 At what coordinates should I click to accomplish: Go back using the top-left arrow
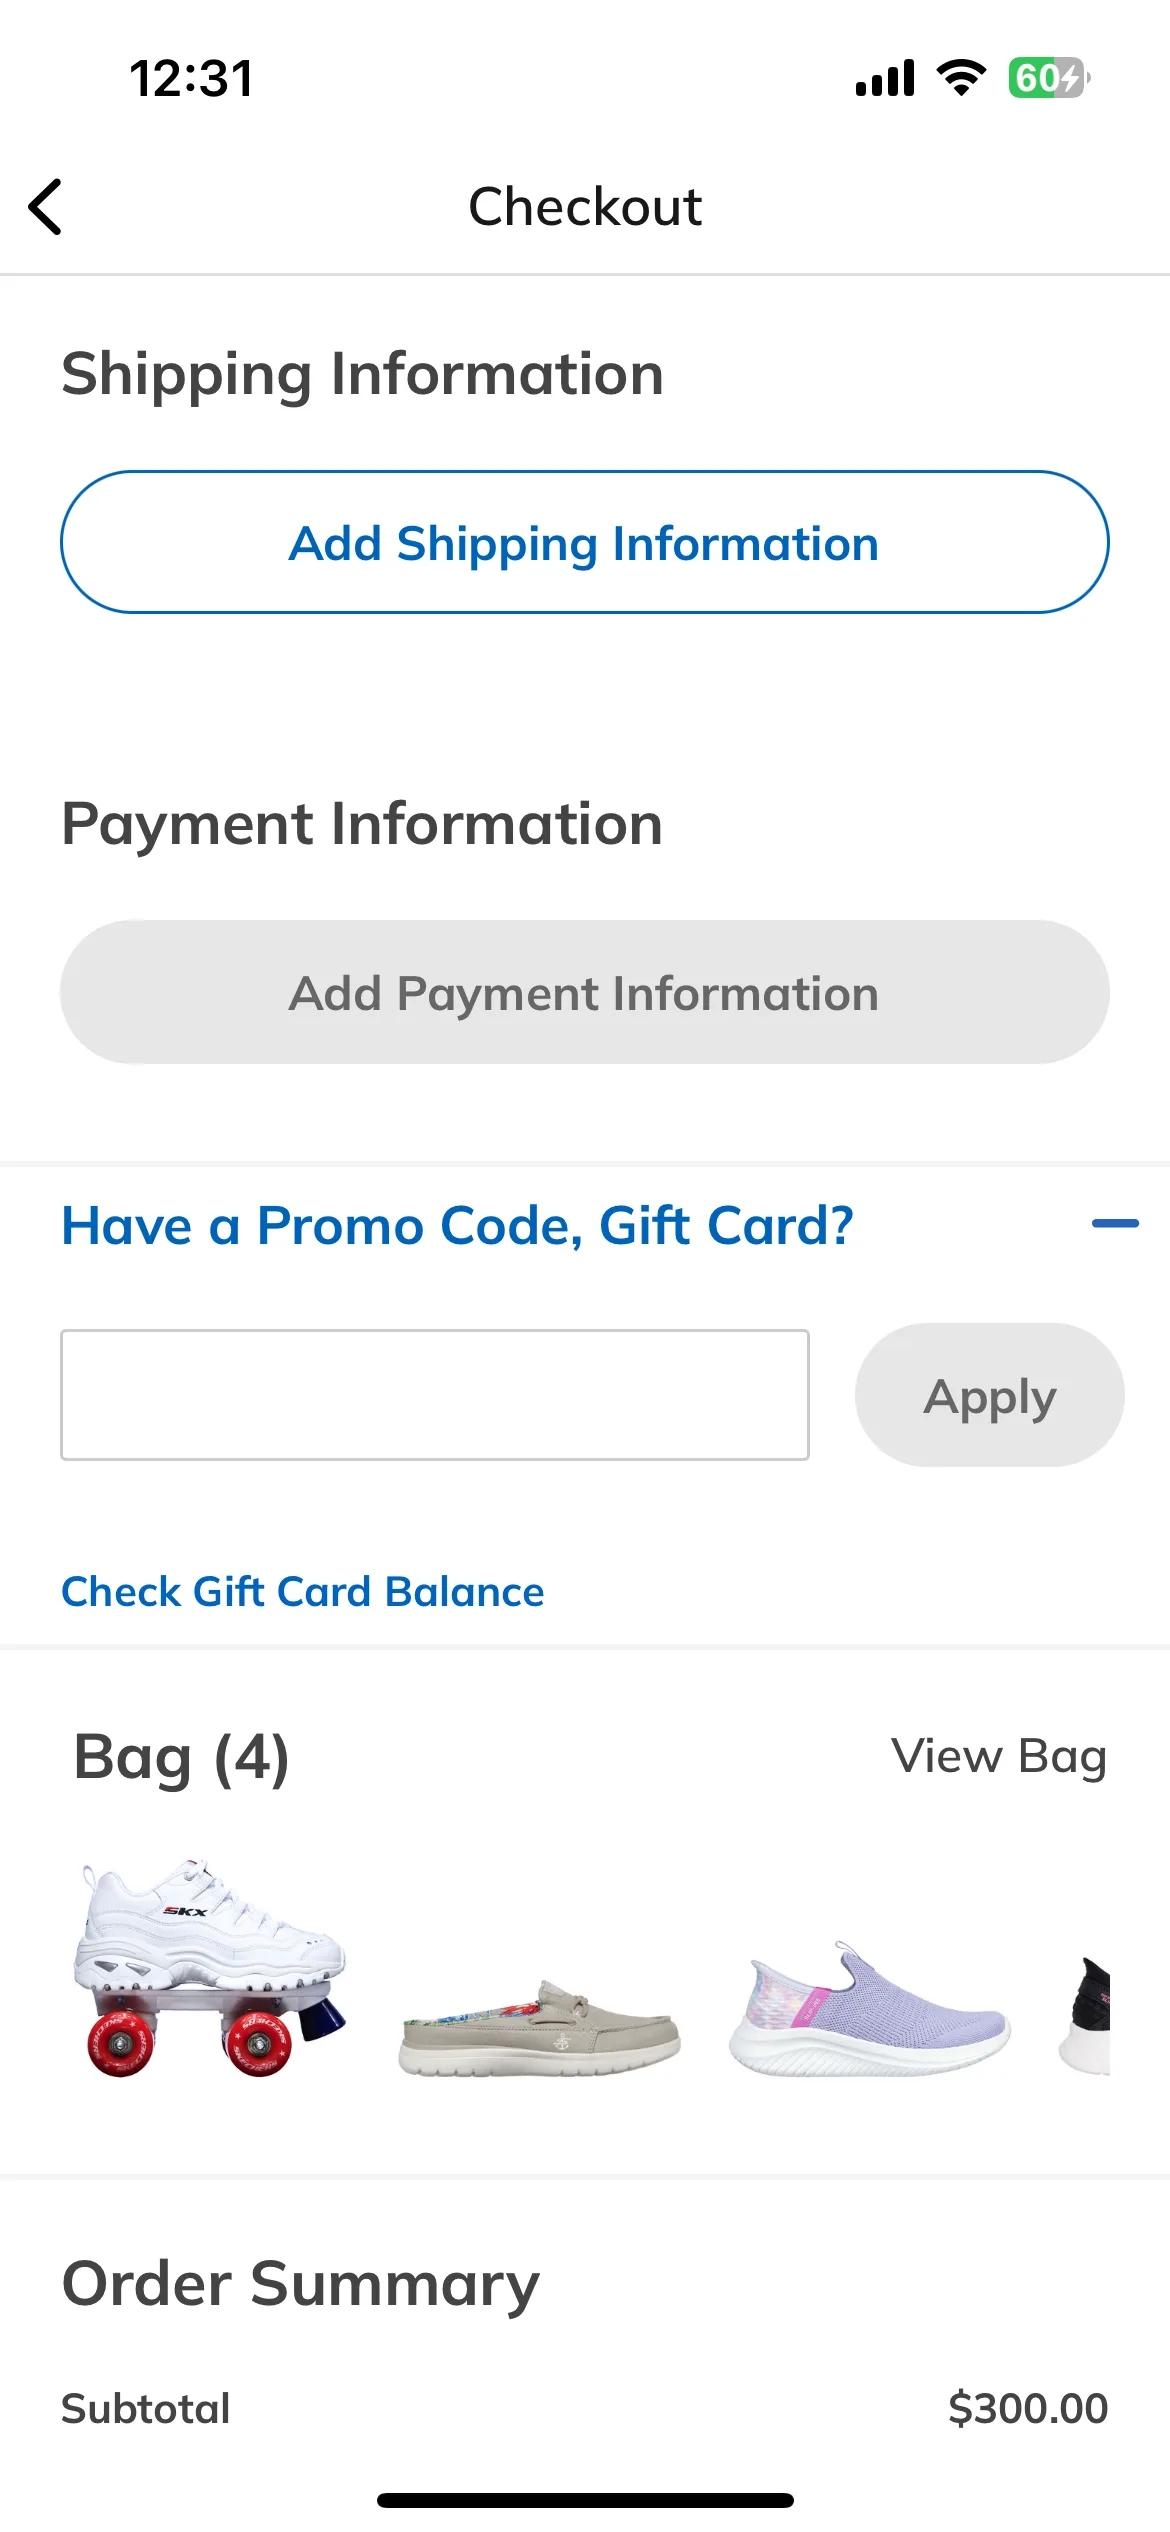(46, 207)
